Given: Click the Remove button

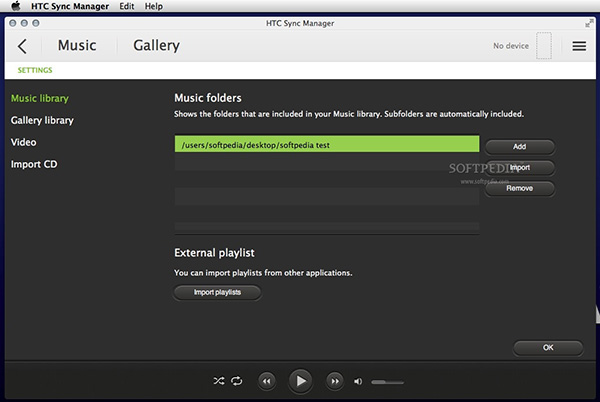Looking at the screenshot, I should click(520, 188).
